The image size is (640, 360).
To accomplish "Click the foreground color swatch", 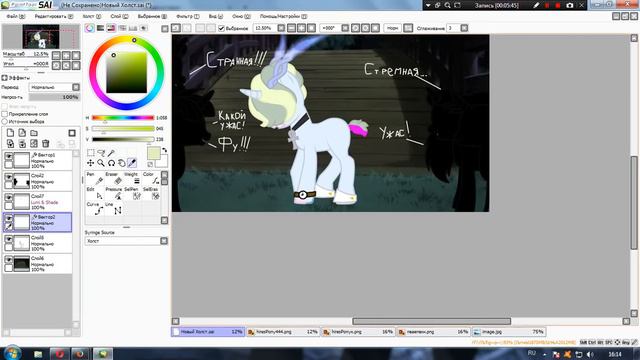I will (153, 153).
